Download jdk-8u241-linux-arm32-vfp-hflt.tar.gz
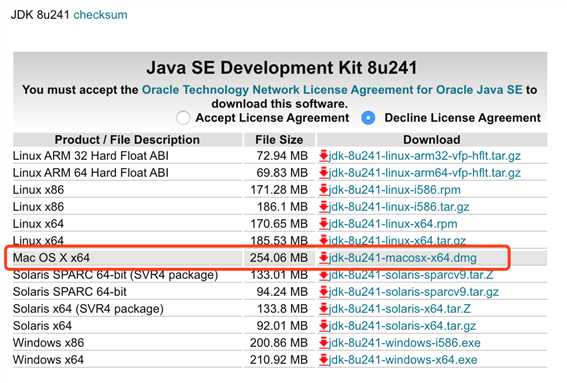Image resolution: width=567 pixels, height=383 pixels. tap(425, 156)
